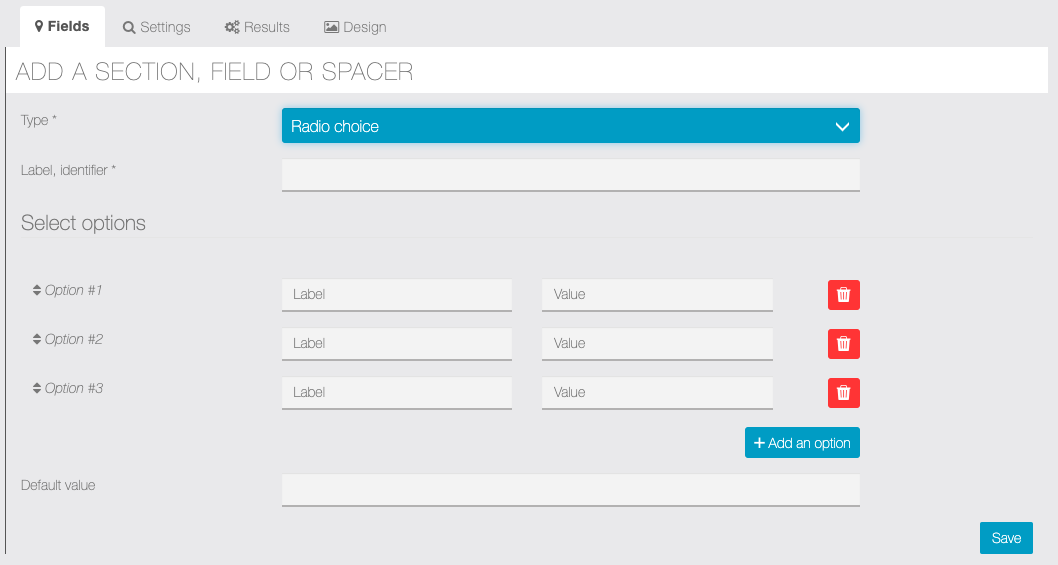Click Option #2 Label input

(396, 344)
